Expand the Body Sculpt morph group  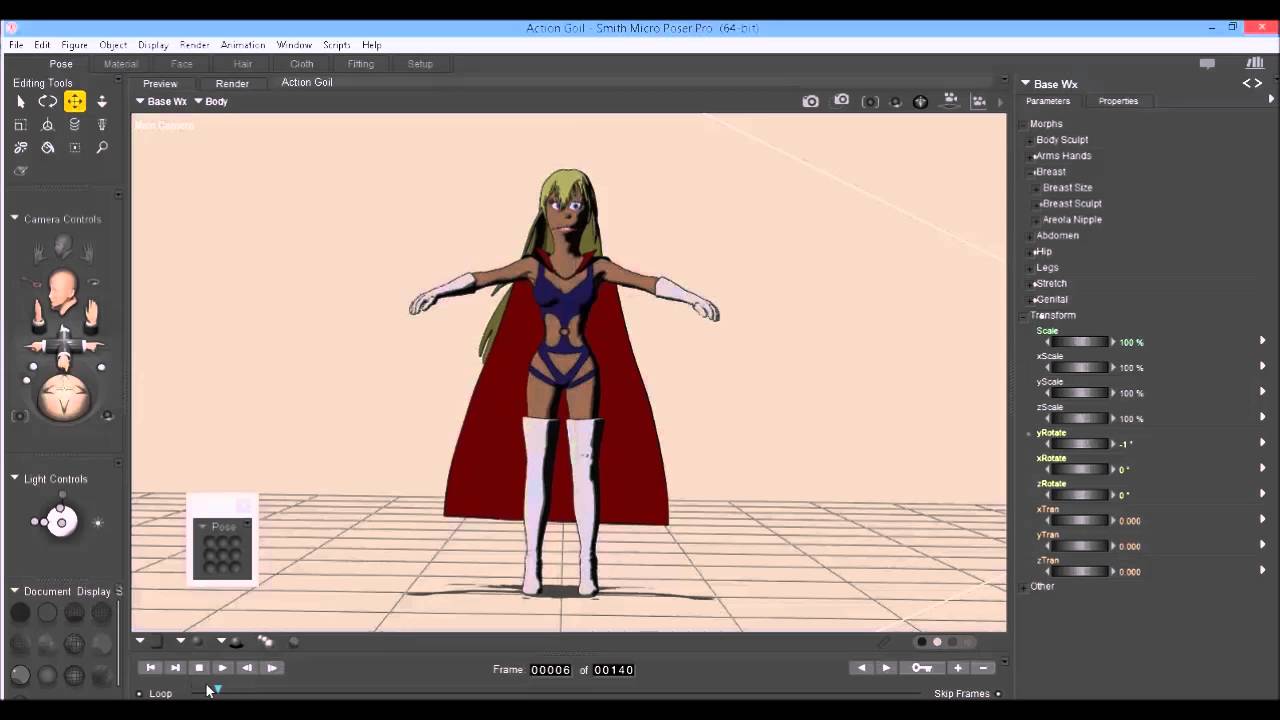coord(1030,140)
